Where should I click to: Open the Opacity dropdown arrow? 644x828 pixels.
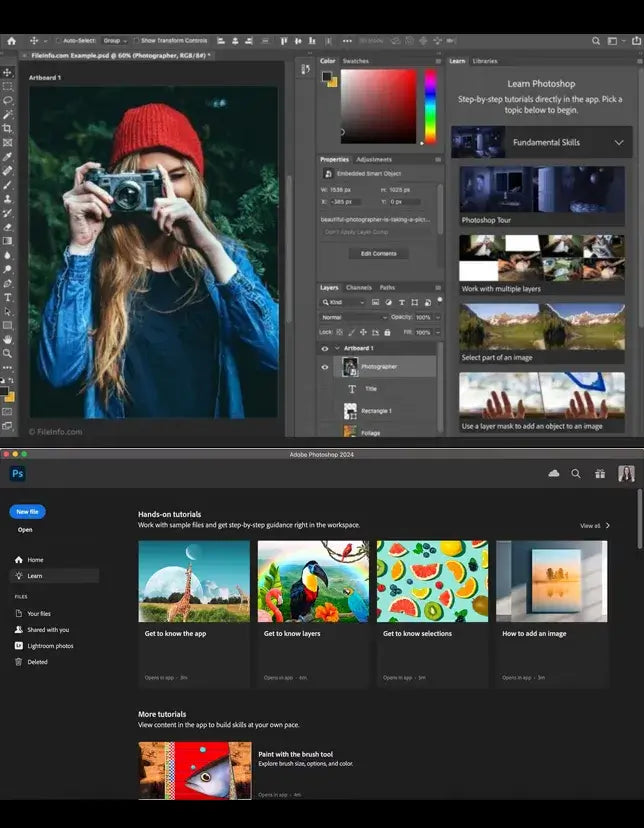pos(438,317)
